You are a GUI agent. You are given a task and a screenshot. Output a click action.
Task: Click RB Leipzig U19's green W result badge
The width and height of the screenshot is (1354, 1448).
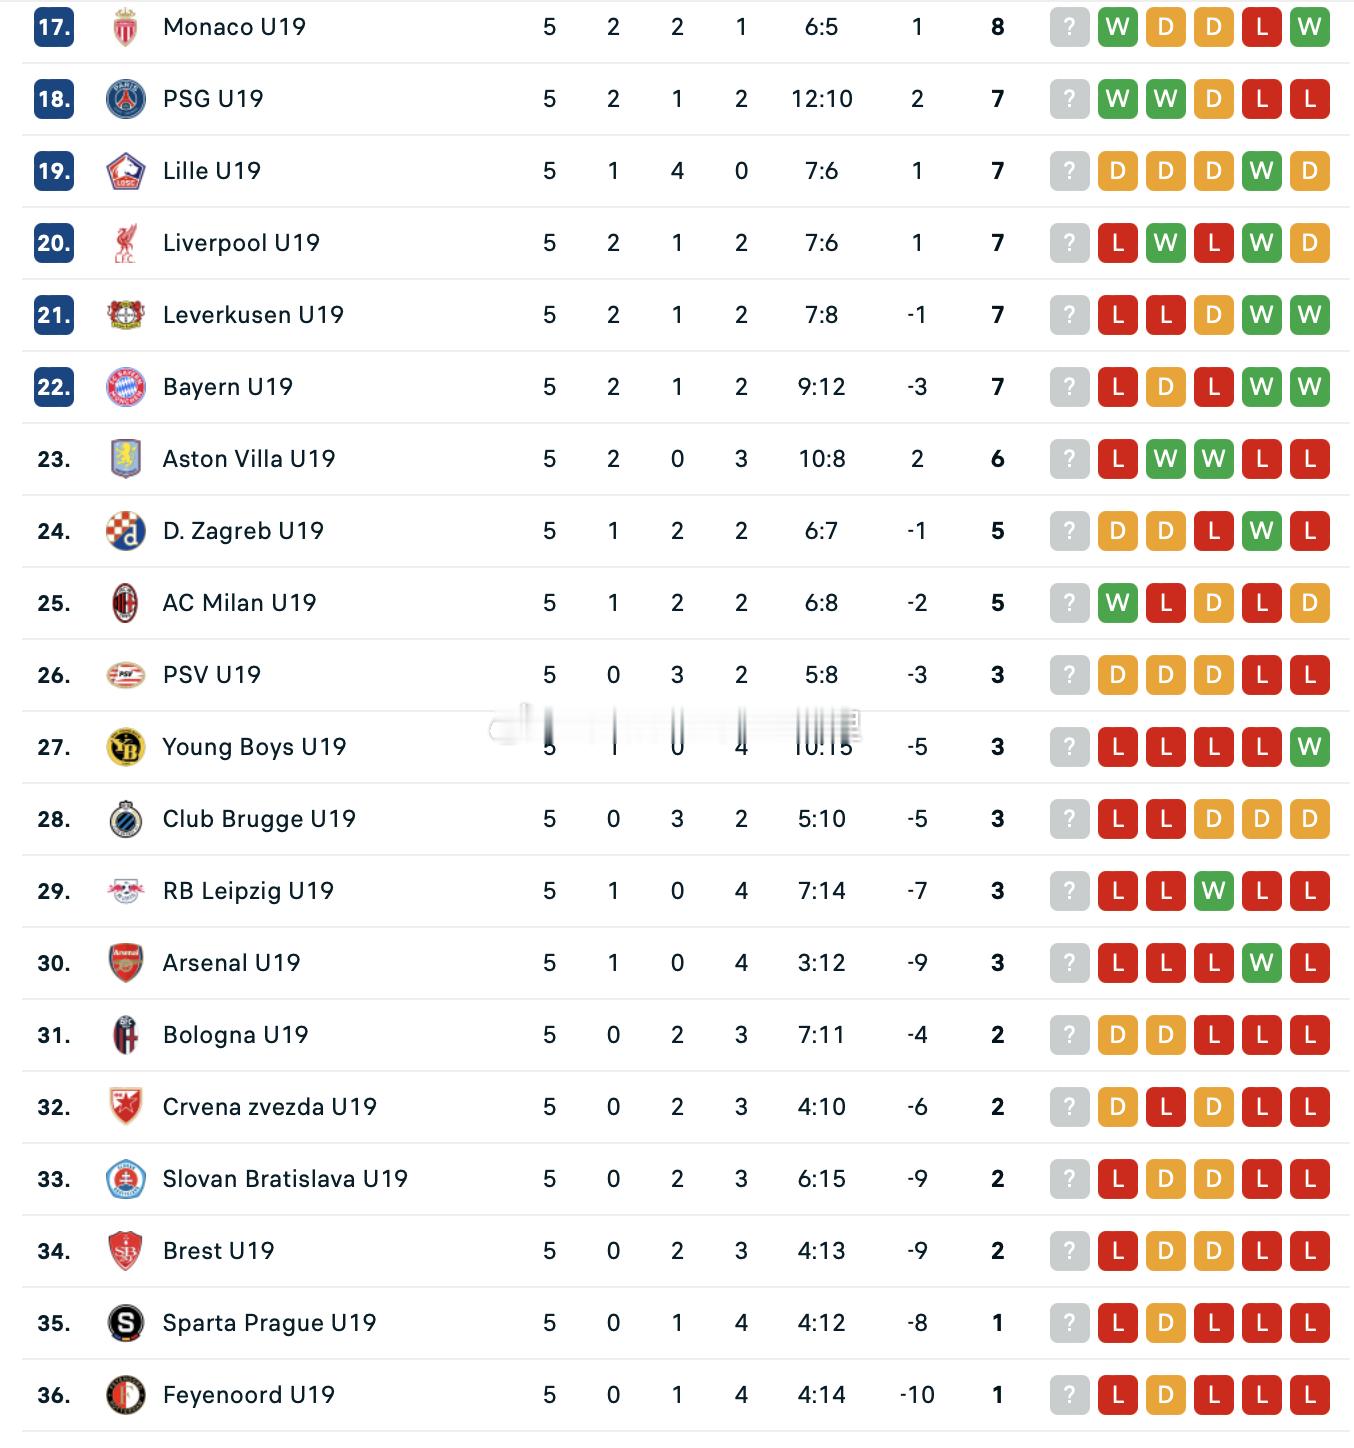pyautogui.click(x=1213, y=891)
